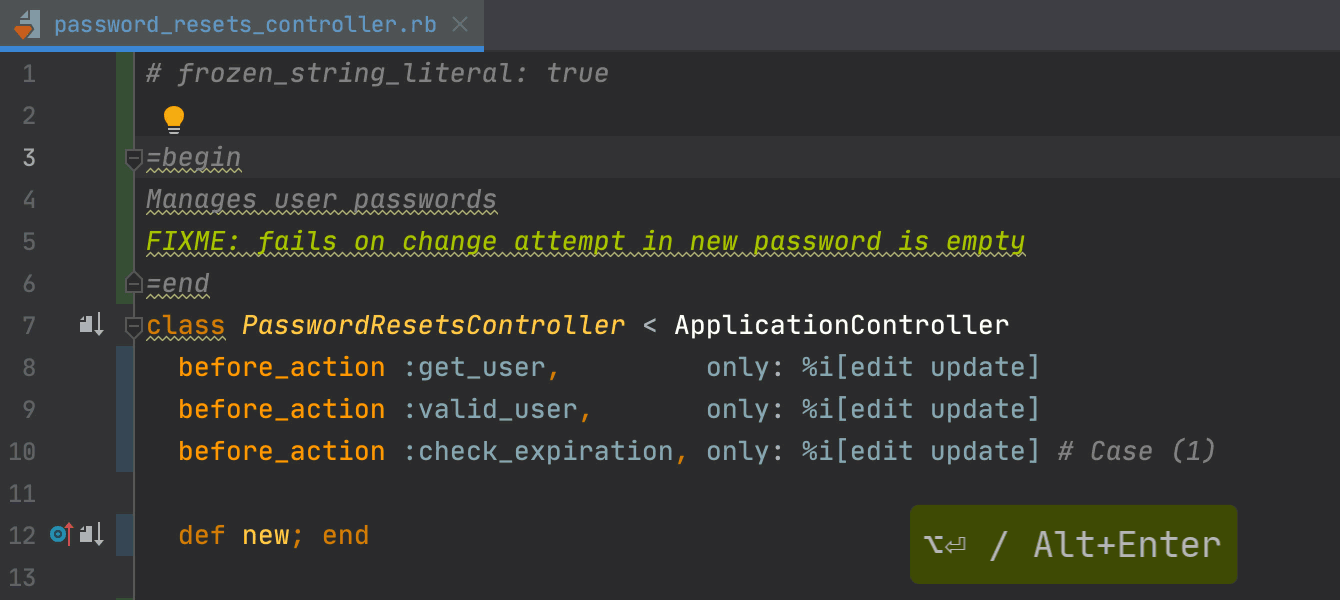Screen dimensions: 1340x600
Task: Place the cursor on the 'def new' method name
Action: (x=265, y=535)
